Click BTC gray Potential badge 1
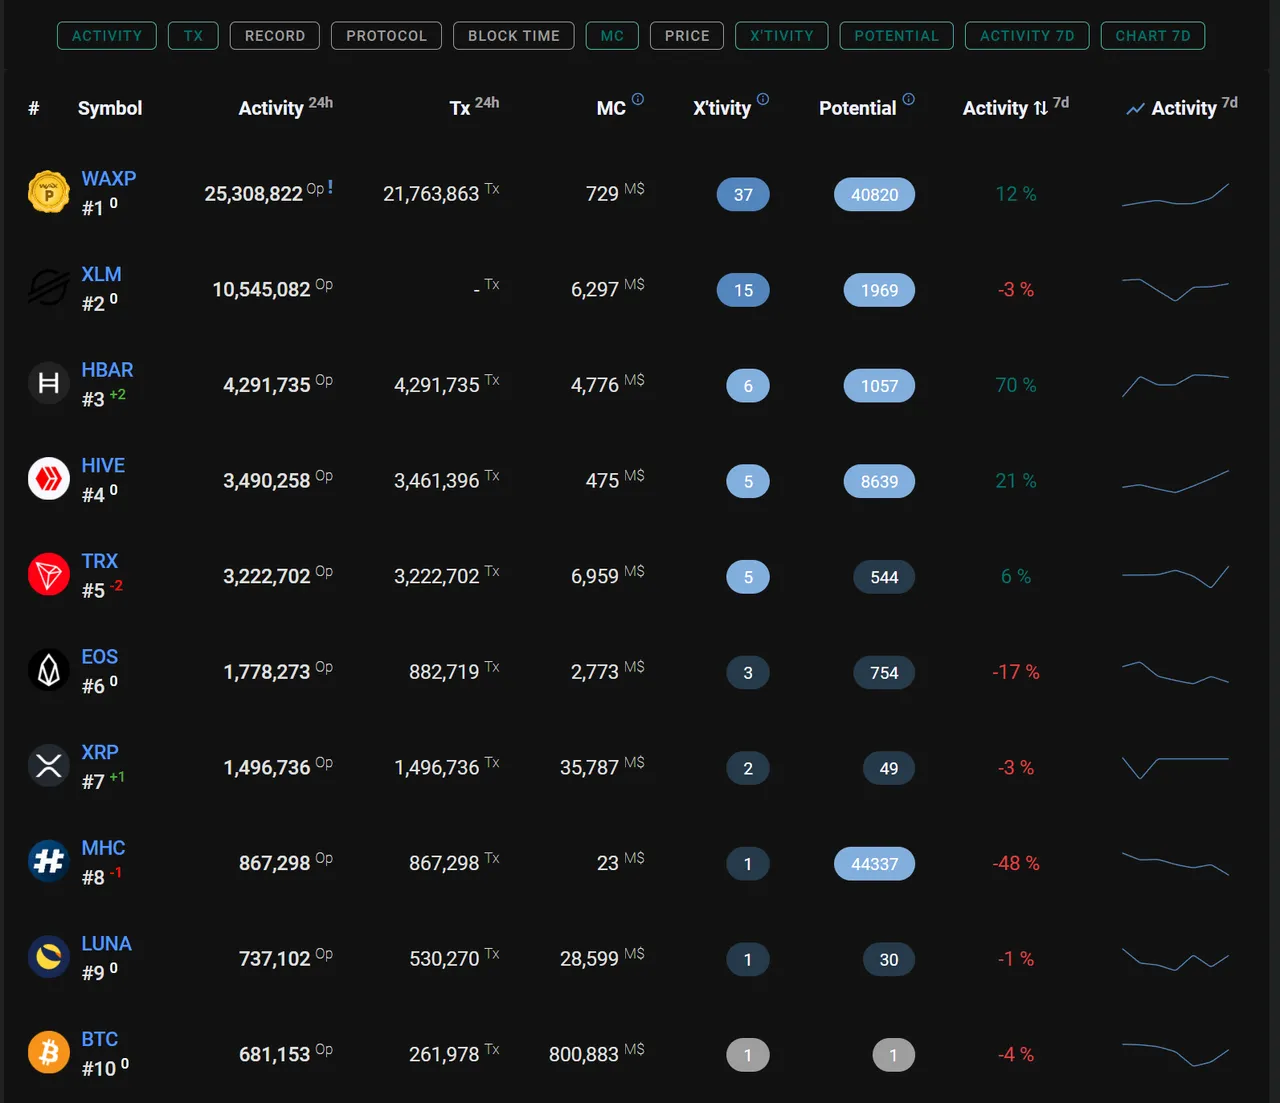The width and height of the screenshot is (1280, 1103). [894, 1055]
